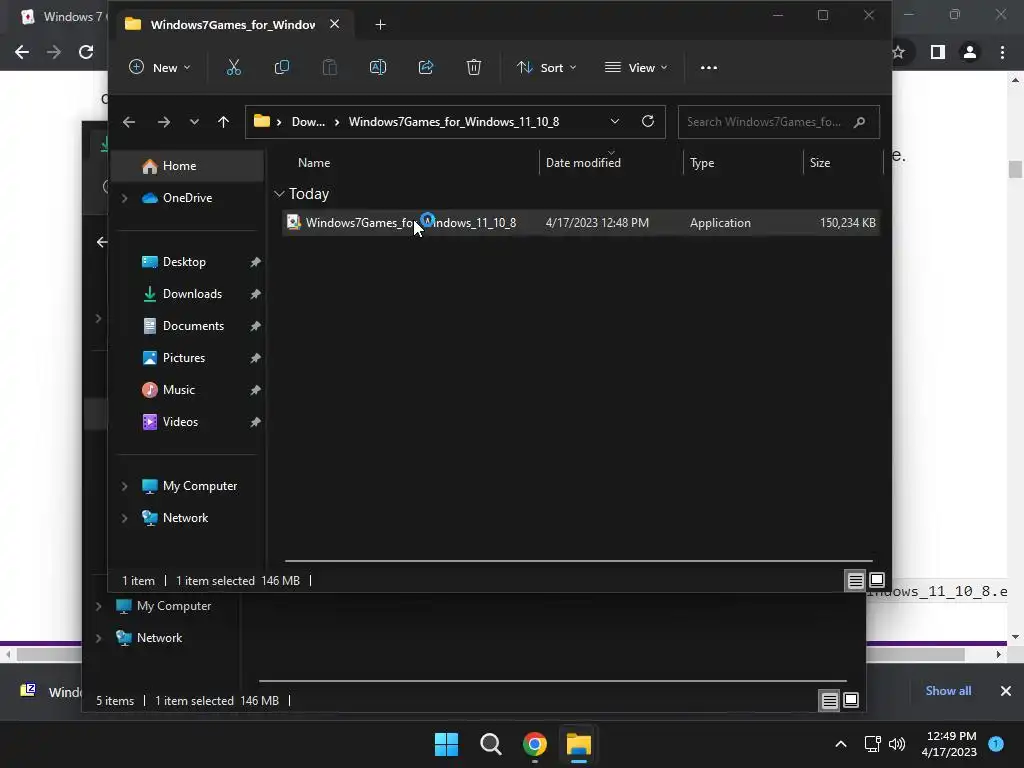This screenshot has height=768, width=1024.
Task: Open the See more ellipsis menu
Action: tap(709, 67)
